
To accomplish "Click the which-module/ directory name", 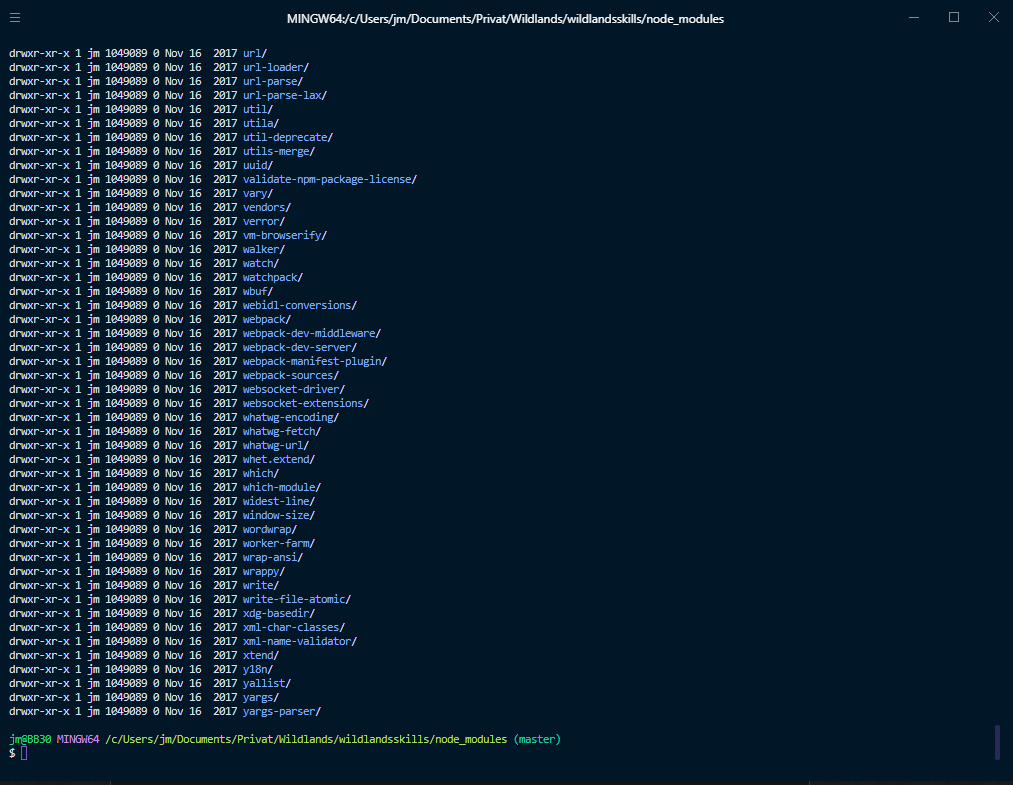I will 282,487.
